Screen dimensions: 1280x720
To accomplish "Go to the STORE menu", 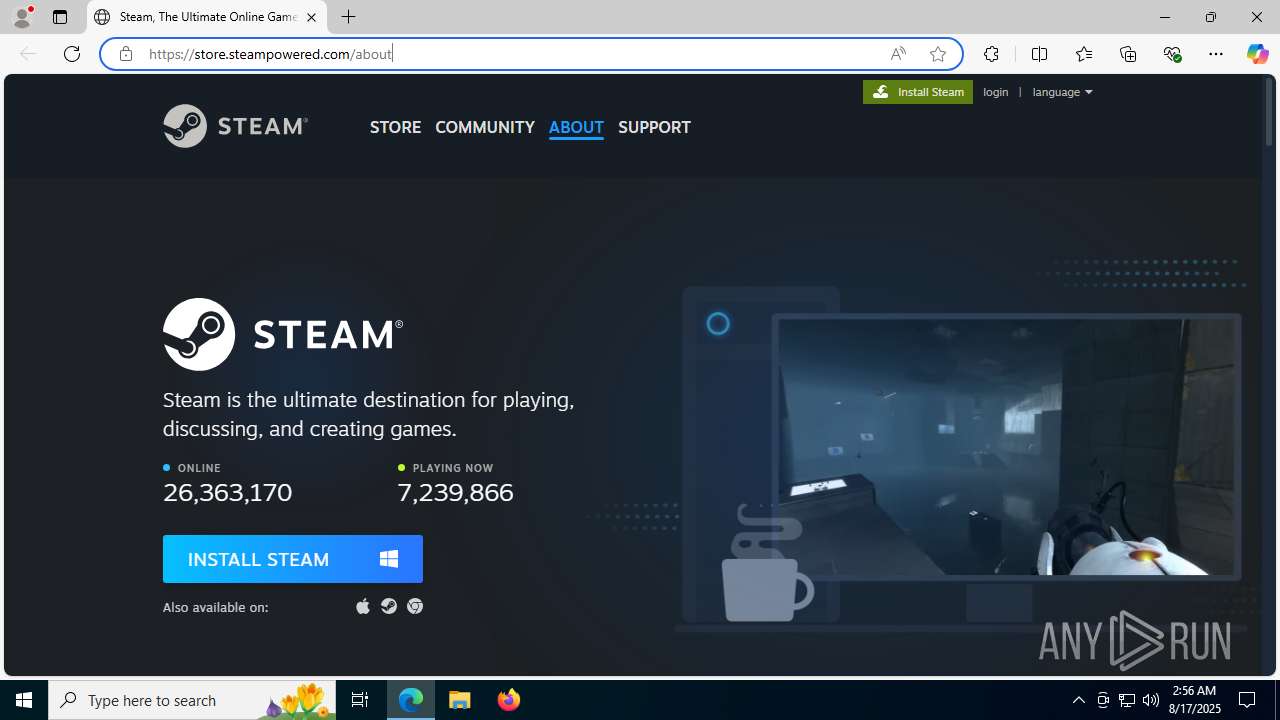I will click(395, 127).
